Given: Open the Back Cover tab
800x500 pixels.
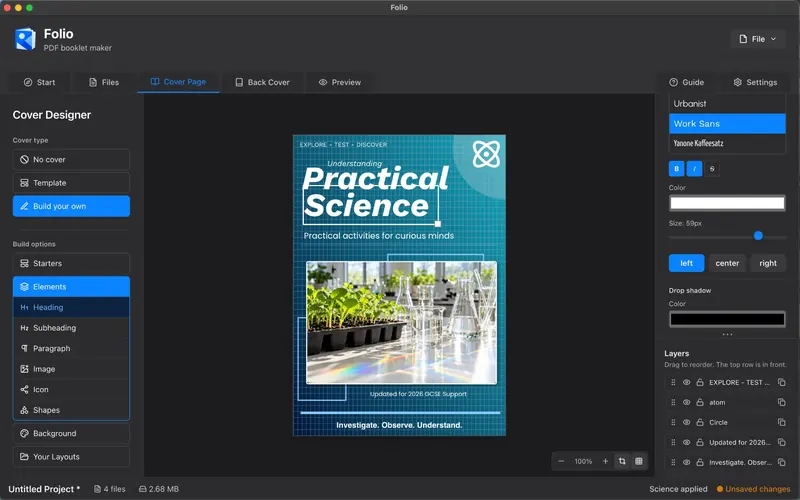Looking at the screenshot, I should 262,82.
